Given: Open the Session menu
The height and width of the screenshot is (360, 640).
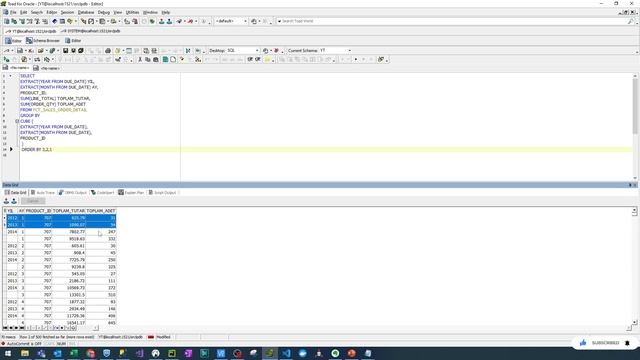Looking at the screenshot, I should pos(67,12).
